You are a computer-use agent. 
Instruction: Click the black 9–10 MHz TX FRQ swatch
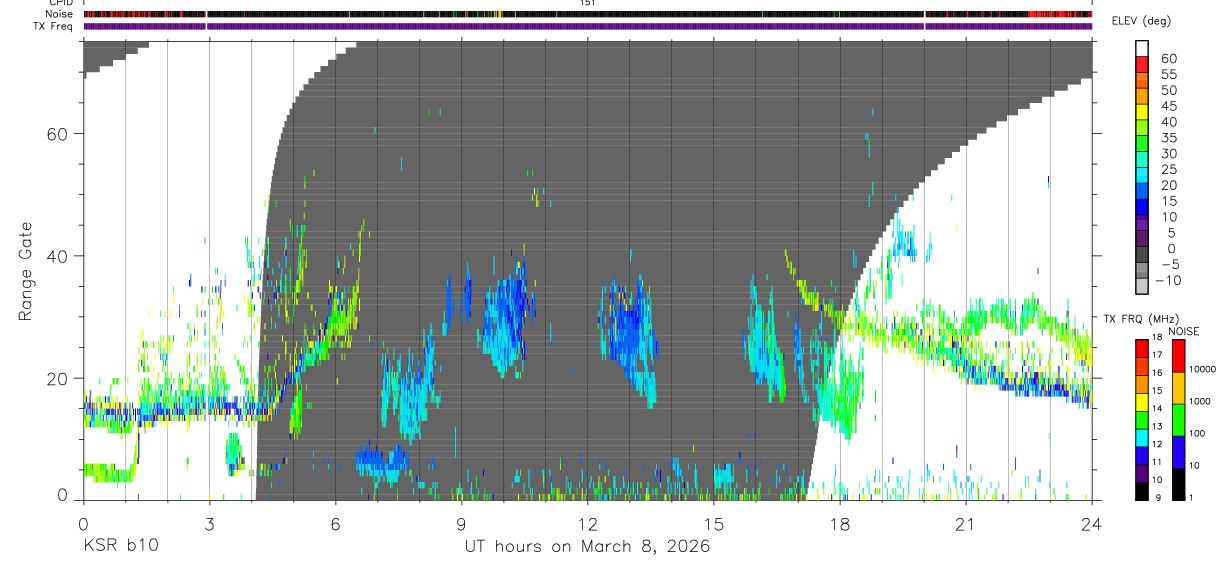[1142, 490]
